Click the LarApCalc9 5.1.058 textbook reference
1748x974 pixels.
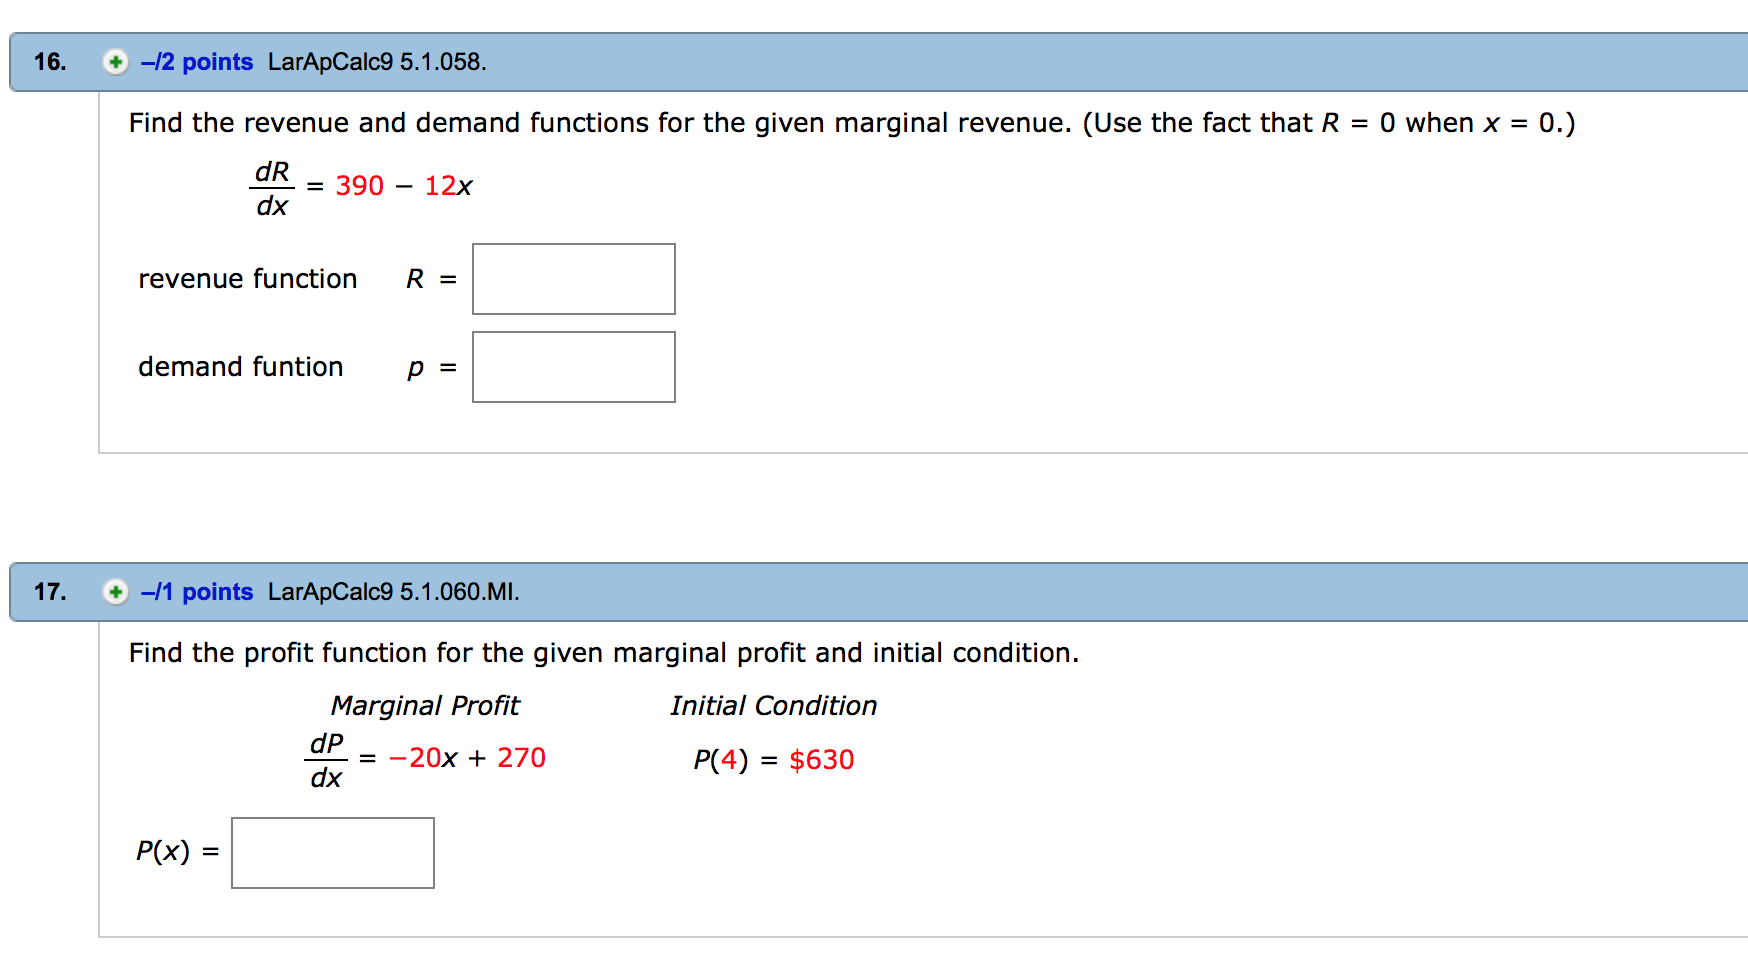pyautogui.click(x=378, y=62)
